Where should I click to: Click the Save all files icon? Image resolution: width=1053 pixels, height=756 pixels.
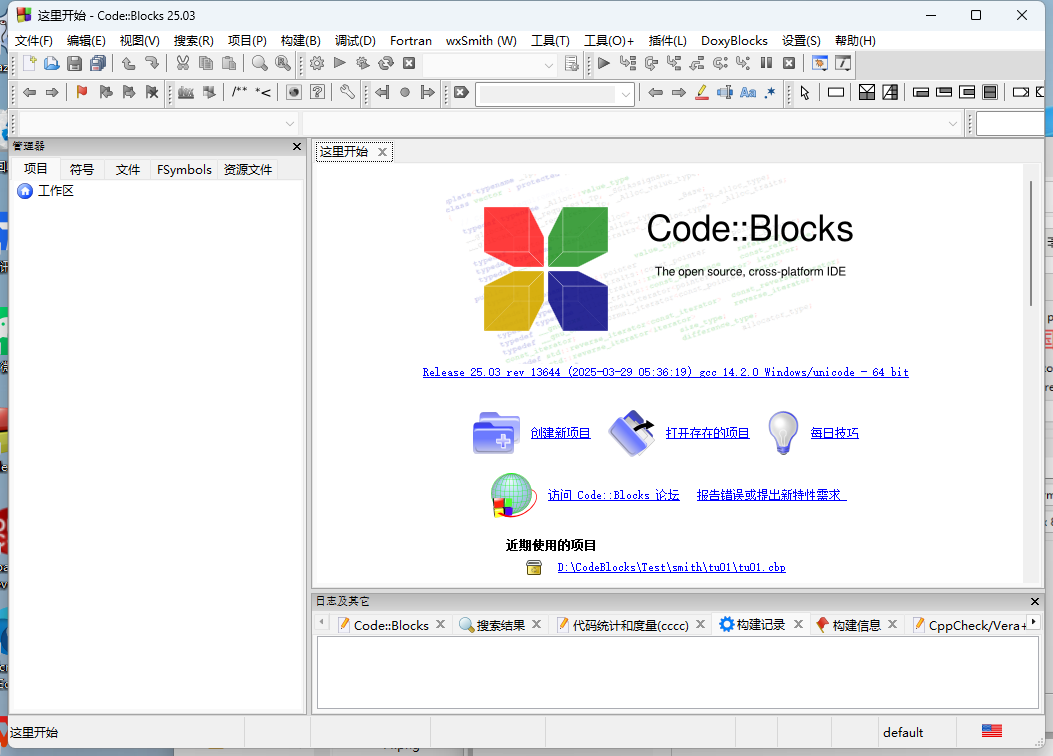[x=98, y=64]
